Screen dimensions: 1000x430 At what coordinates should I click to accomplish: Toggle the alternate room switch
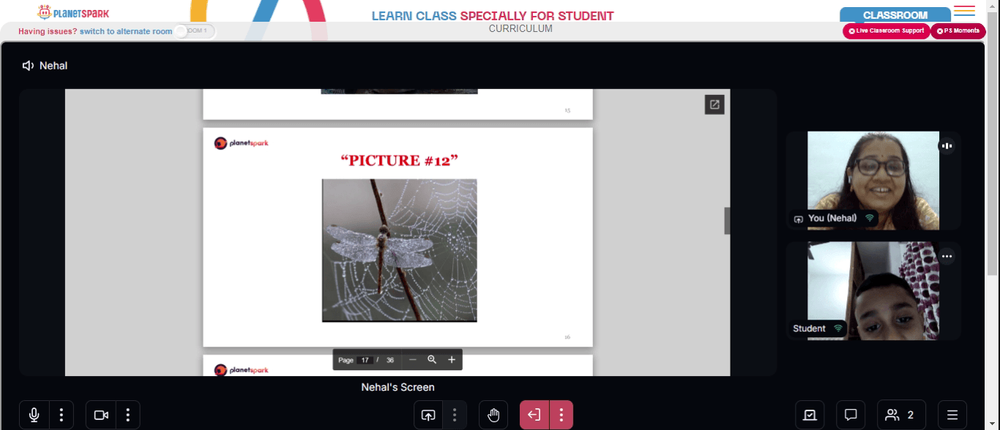click(195, 31)
